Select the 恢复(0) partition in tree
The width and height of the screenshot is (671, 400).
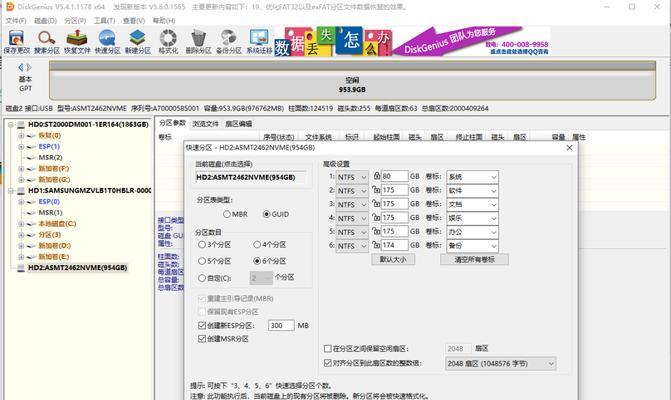point(50,136)
